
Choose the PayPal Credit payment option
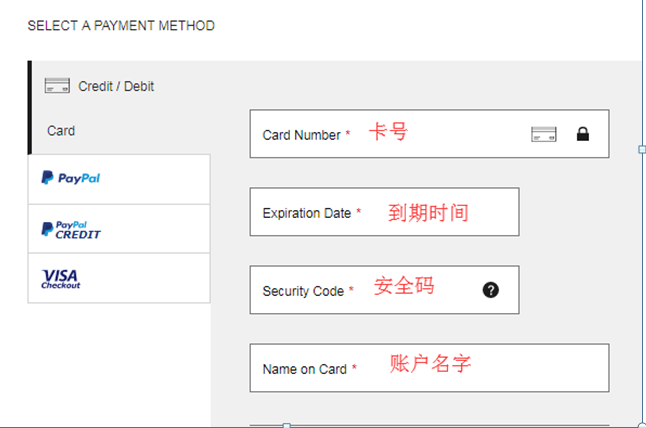[71, 229]
